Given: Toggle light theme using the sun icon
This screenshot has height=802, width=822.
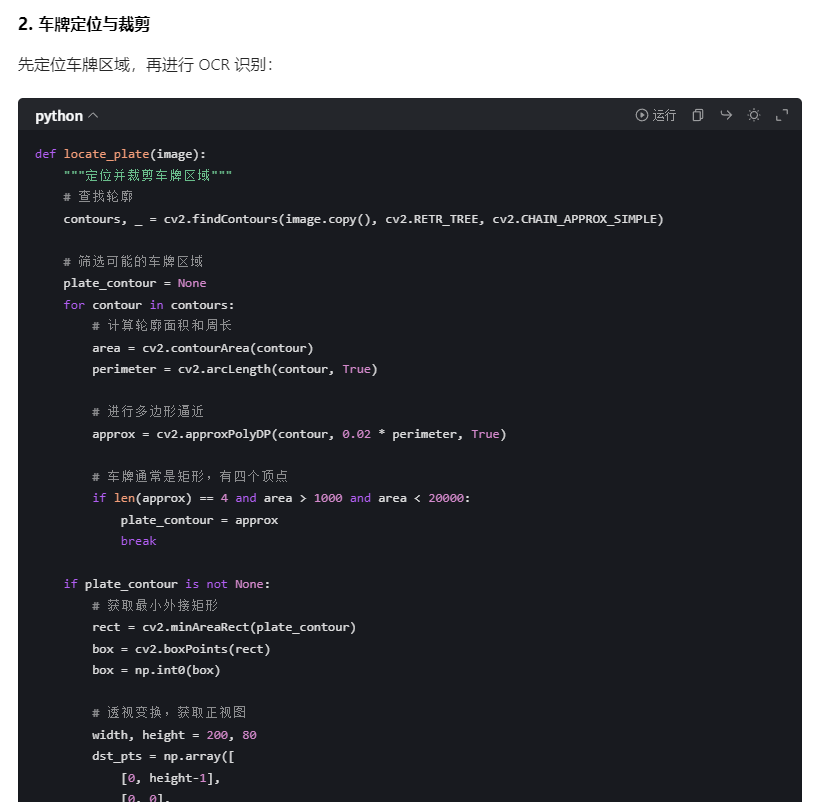Looking at the screenshot, I should pos(753,115).
